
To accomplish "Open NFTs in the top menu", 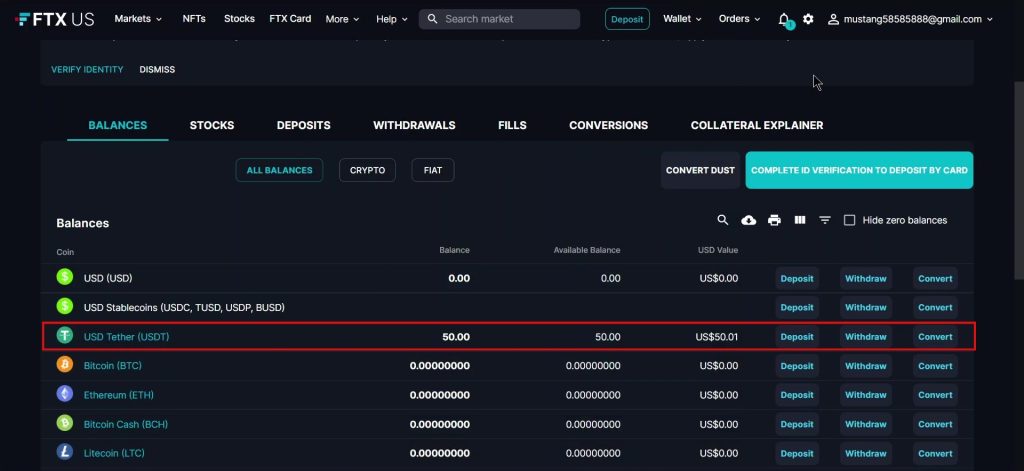I will coord(194,19).
